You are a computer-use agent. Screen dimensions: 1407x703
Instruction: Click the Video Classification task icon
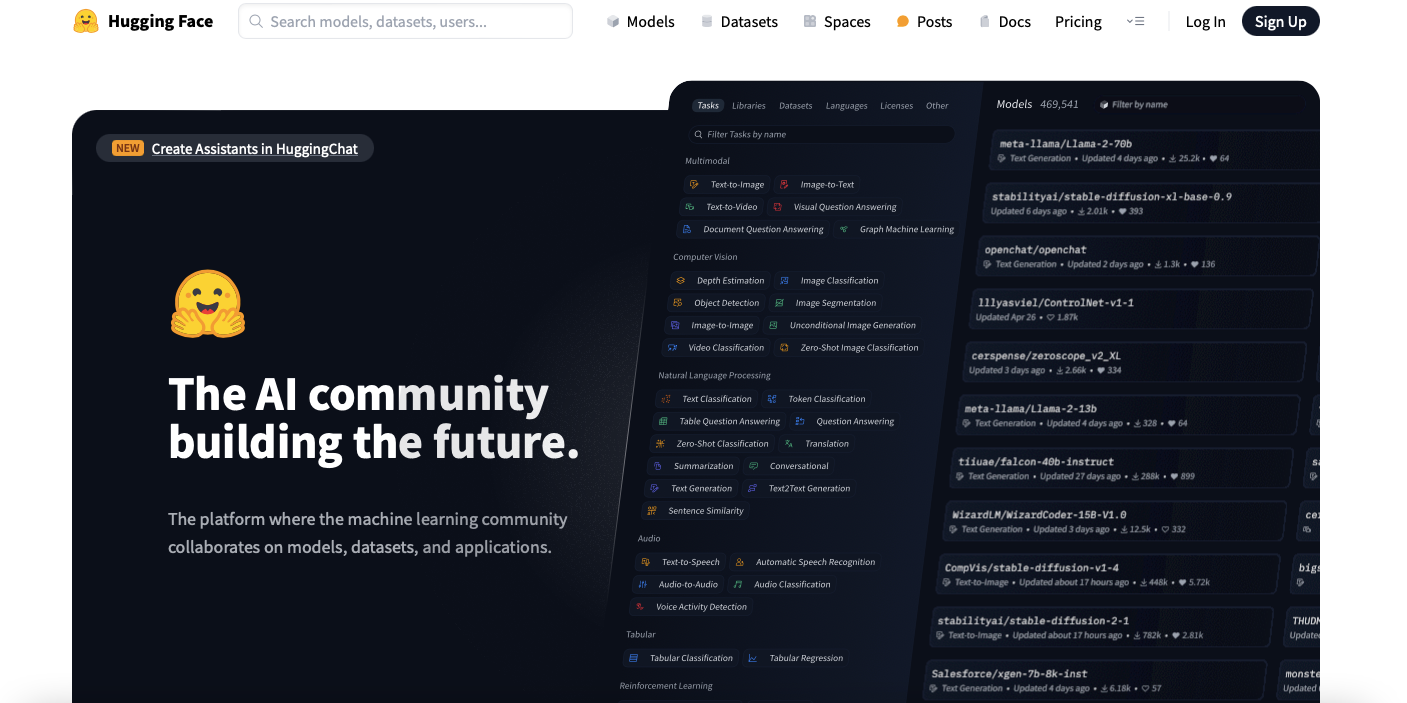[672, 348]
